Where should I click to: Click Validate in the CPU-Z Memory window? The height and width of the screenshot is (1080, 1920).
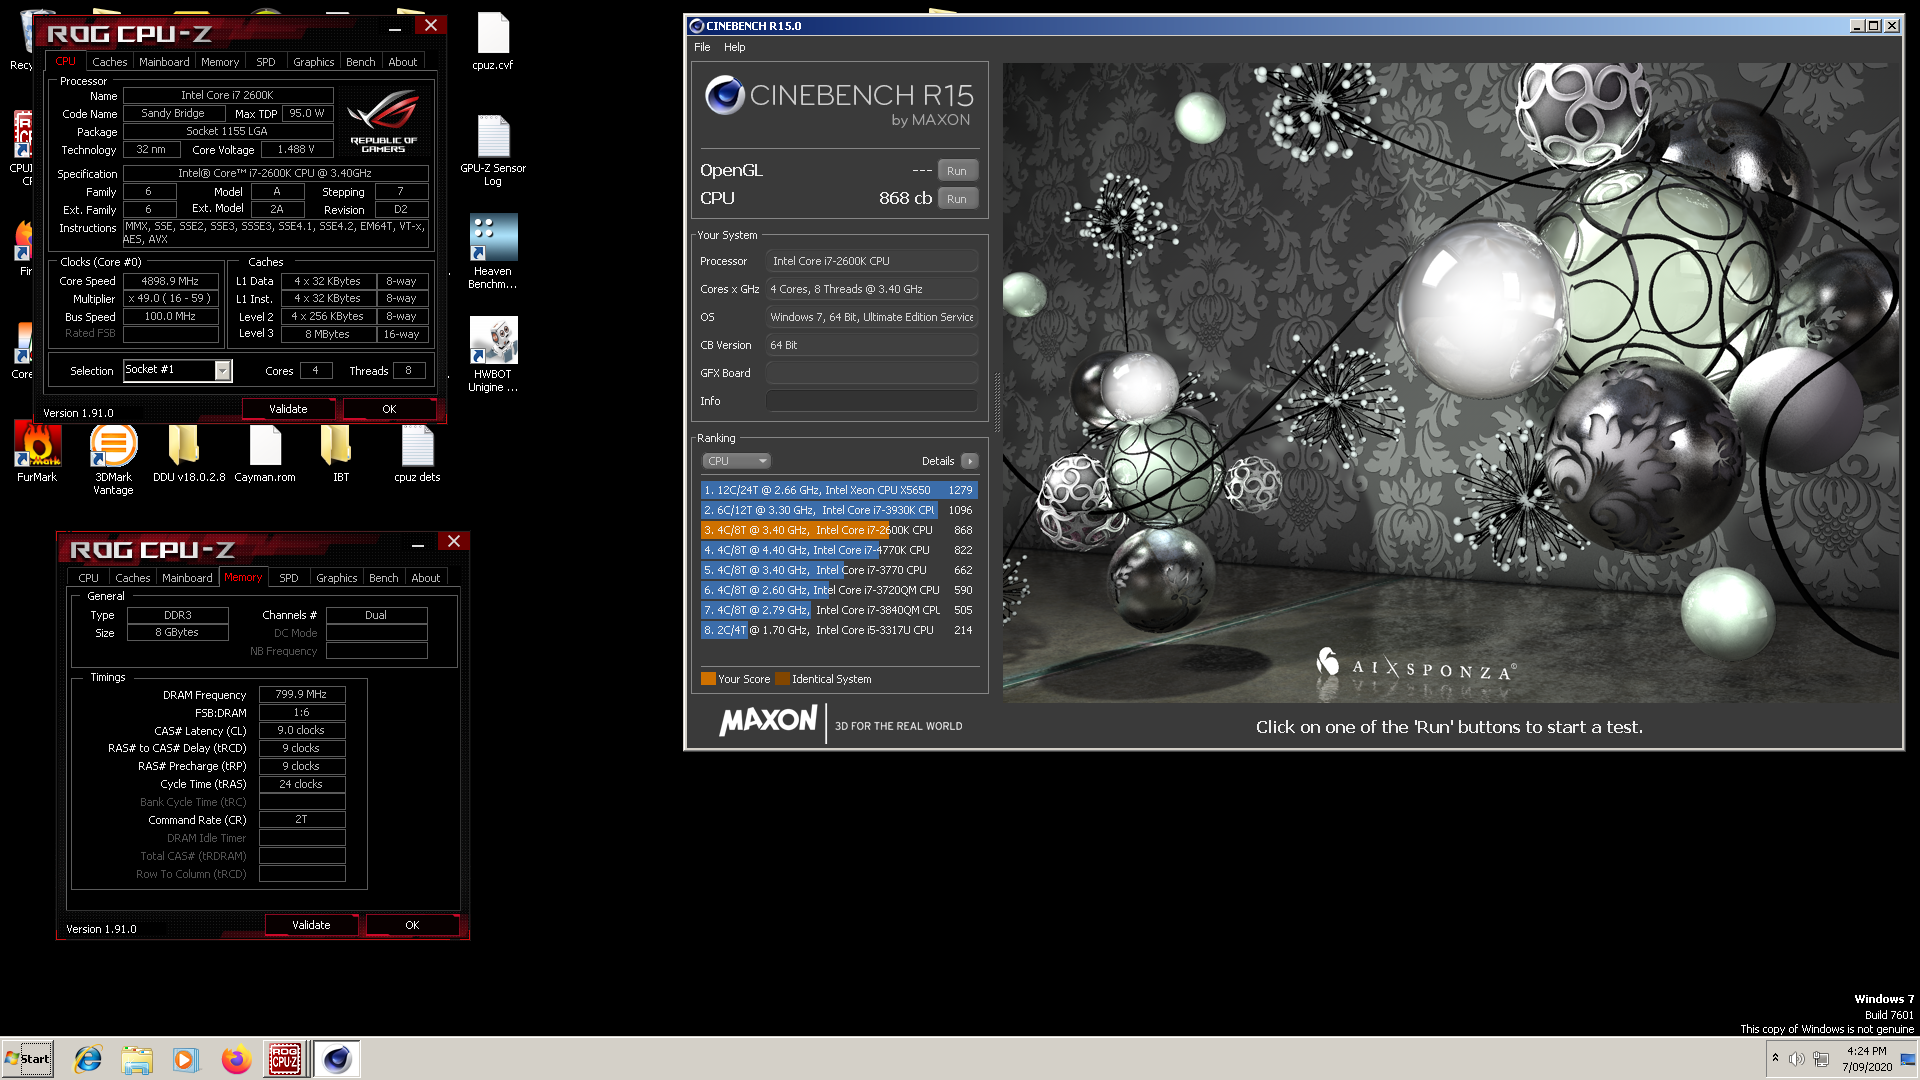[x=311, y=925]
